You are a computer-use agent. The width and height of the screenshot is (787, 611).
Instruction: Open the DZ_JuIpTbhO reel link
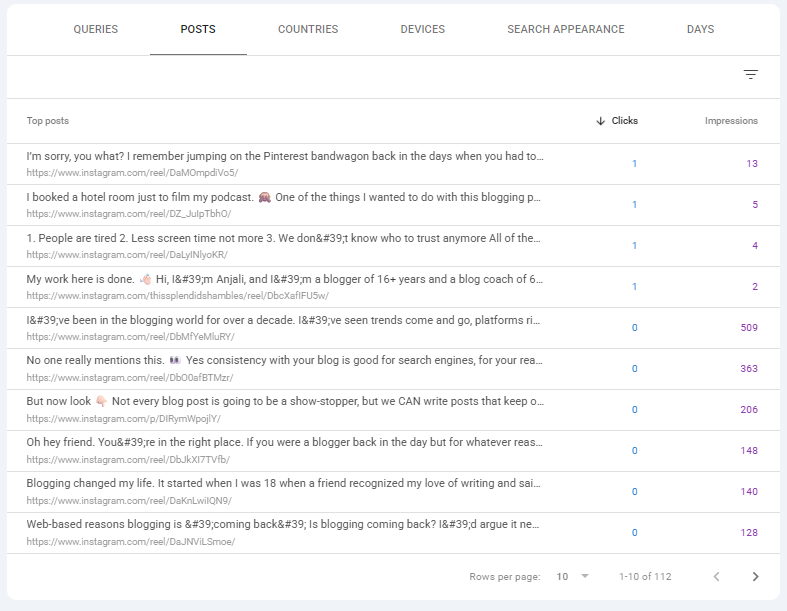point(128,214)
